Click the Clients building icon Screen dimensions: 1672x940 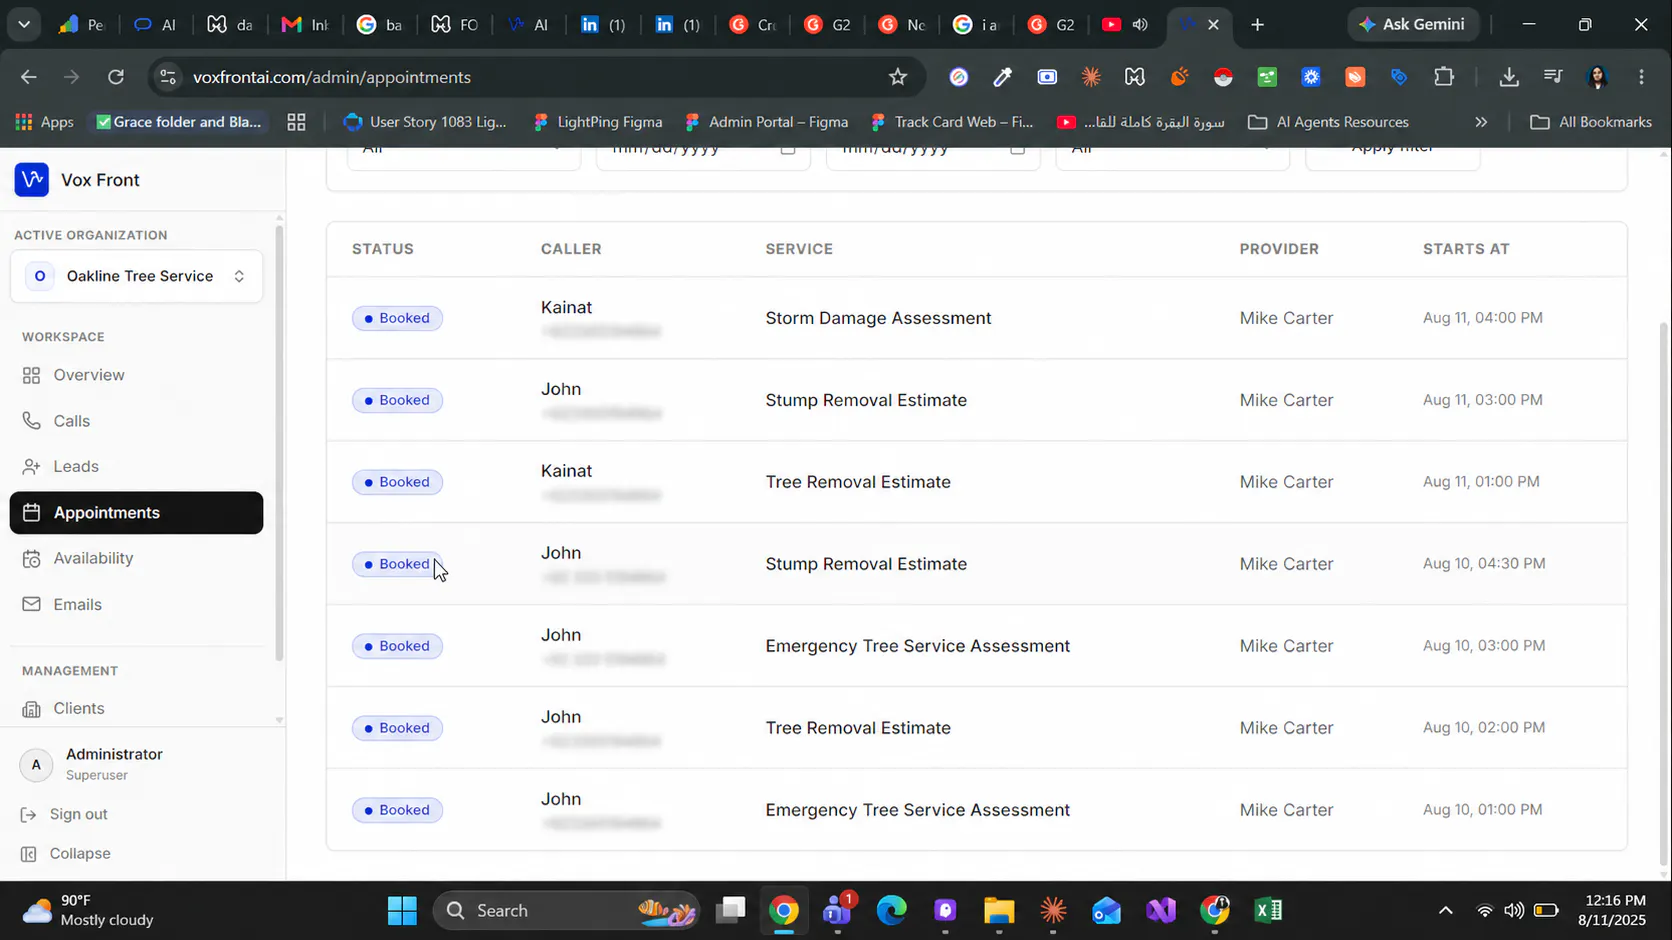(x=32, y=709)
